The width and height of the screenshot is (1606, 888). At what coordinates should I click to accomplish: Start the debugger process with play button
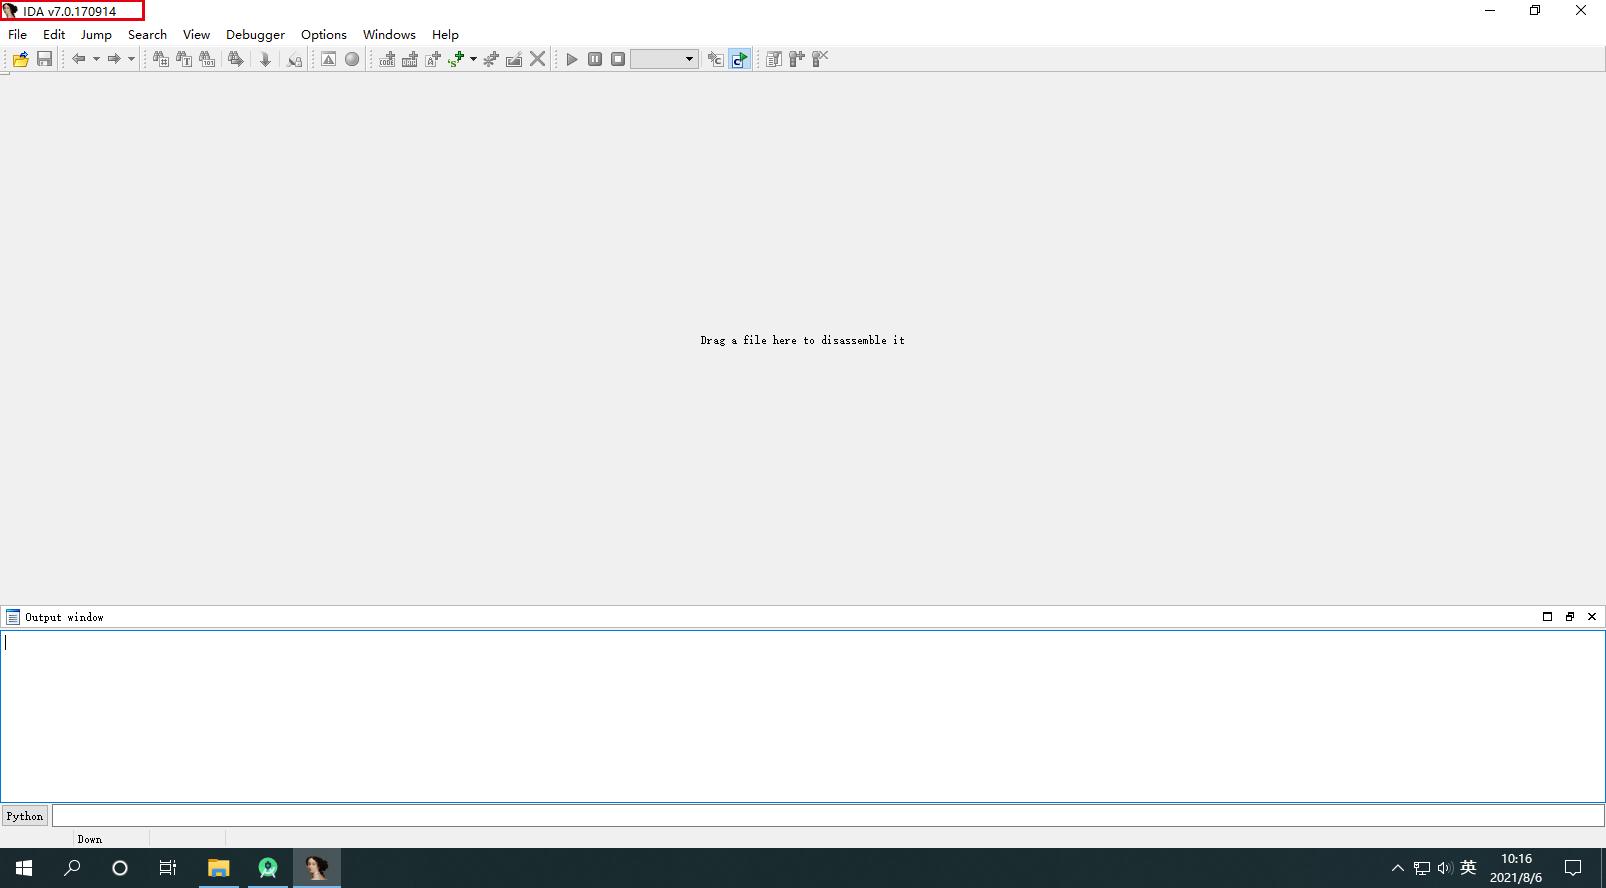572,59
